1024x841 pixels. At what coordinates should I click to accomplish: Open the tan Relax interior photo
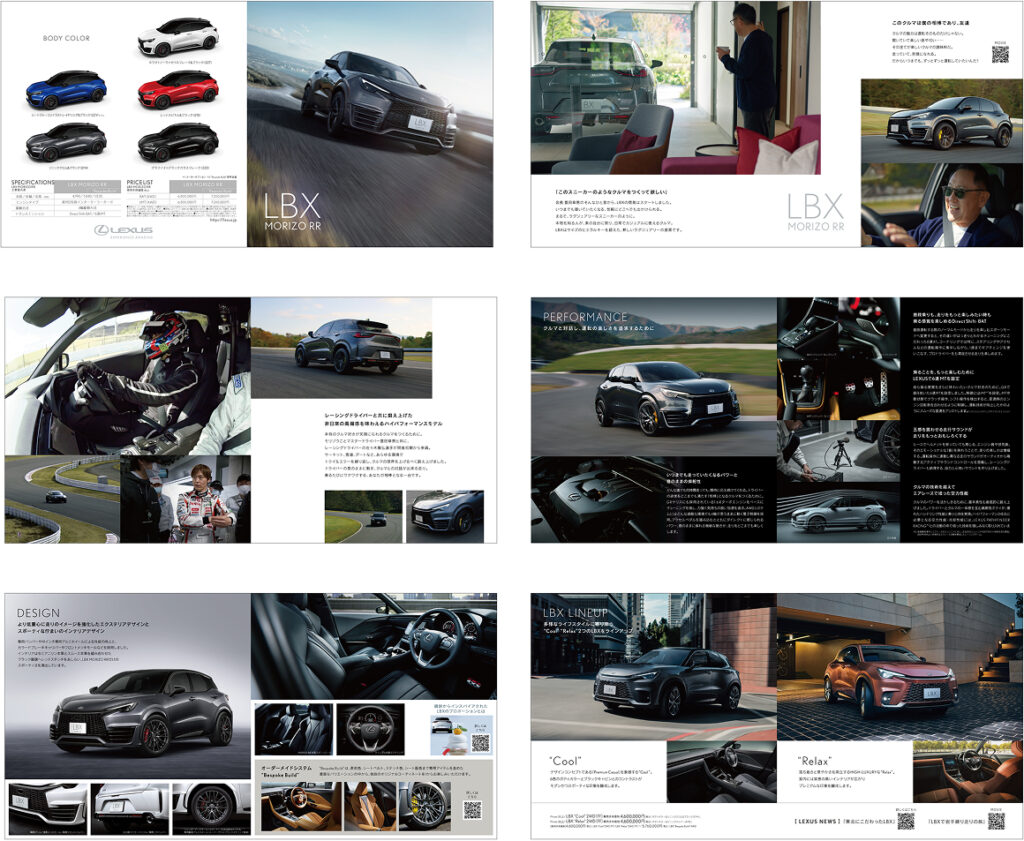coord(967,771)
